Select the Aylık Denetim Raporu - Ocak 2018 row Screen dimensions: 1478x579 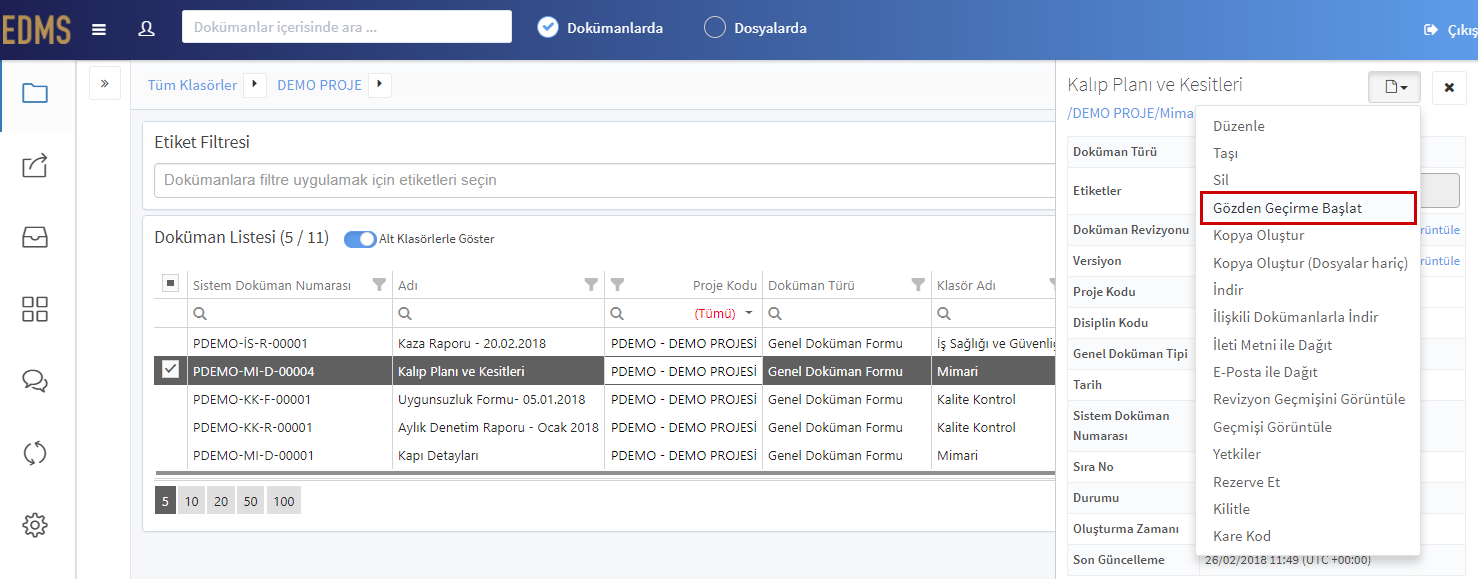pos(605,427)
